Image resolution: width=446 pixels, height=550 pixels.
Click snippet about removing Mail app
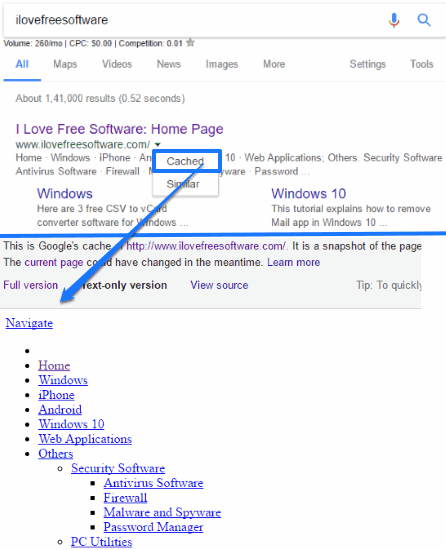[x=351, y=215]
